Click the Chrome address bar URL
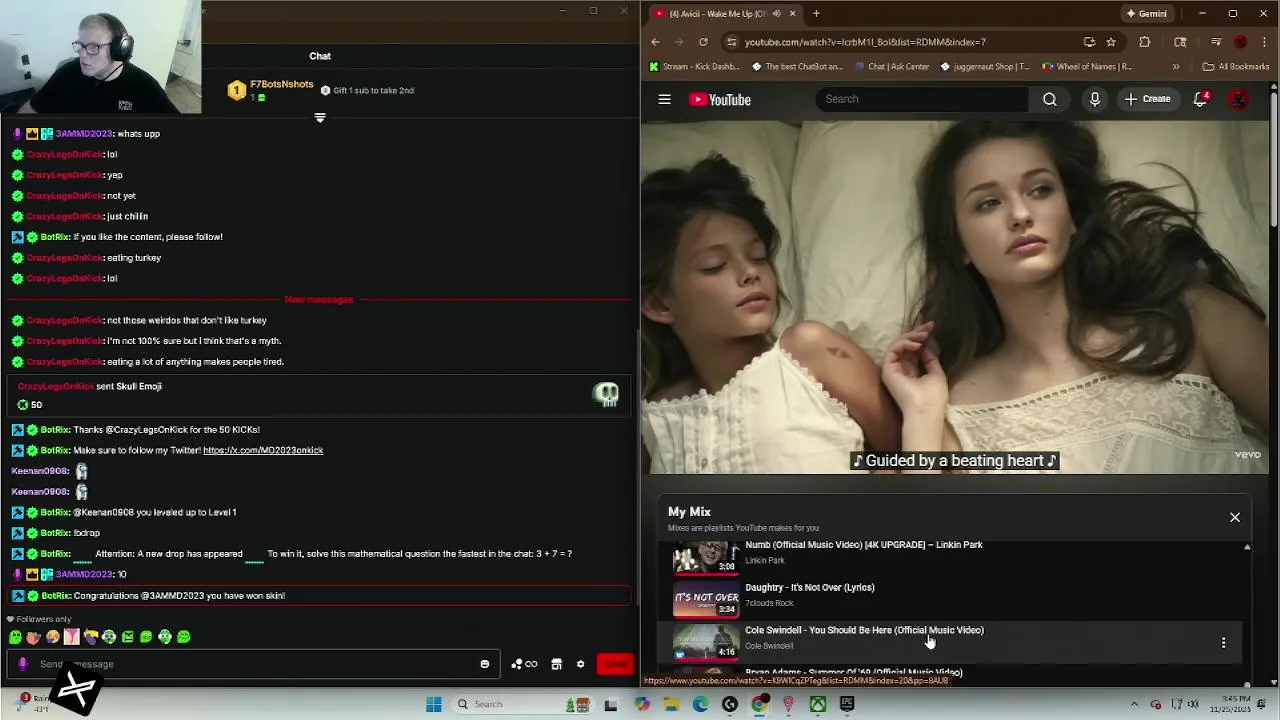 click(x=865, y=42)
